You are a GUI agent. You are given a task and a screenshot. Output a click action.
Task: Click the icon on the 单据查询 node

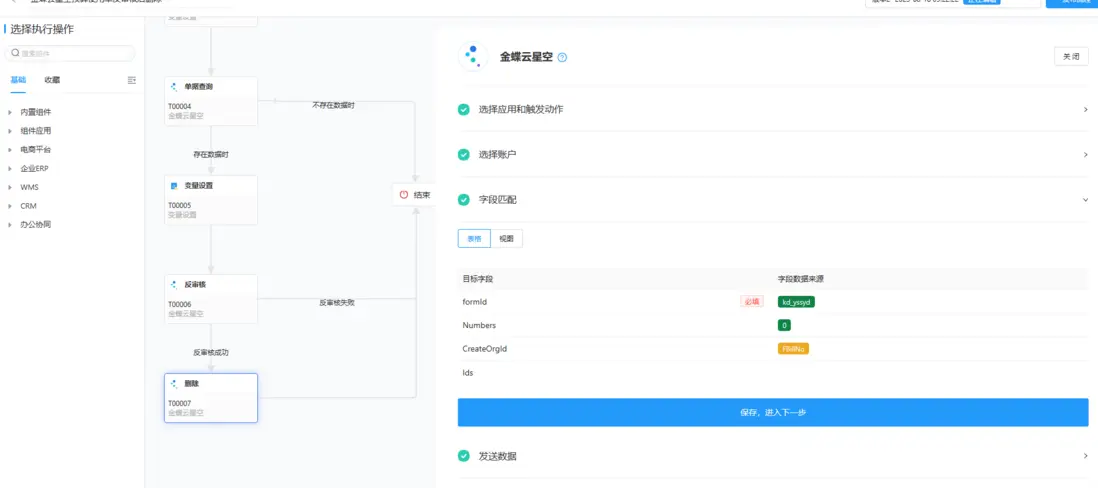pos(174,87)
